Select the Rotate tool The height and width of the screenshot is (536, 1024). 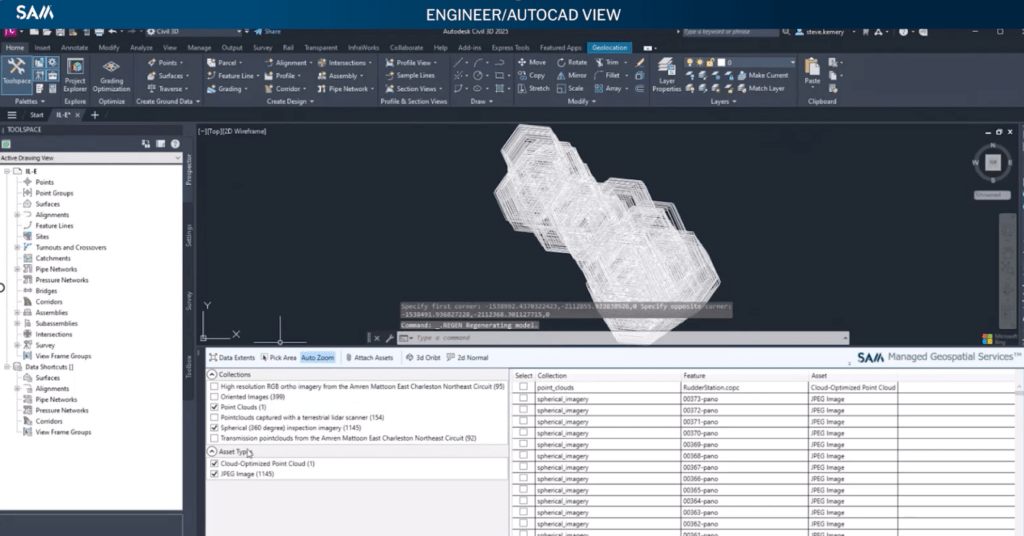pyautogui.click(x=571, y=63)
